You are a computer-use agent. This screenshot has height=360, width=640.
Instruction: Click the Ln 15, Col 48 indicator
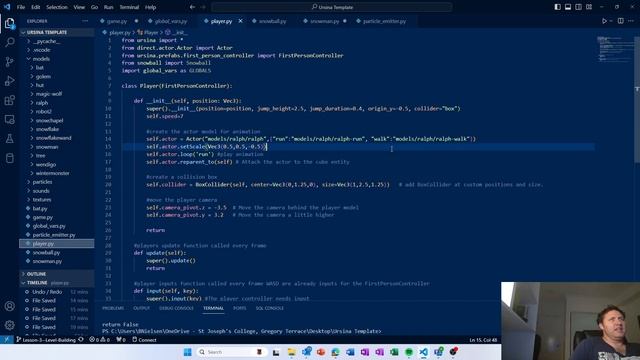pos(483,340)
